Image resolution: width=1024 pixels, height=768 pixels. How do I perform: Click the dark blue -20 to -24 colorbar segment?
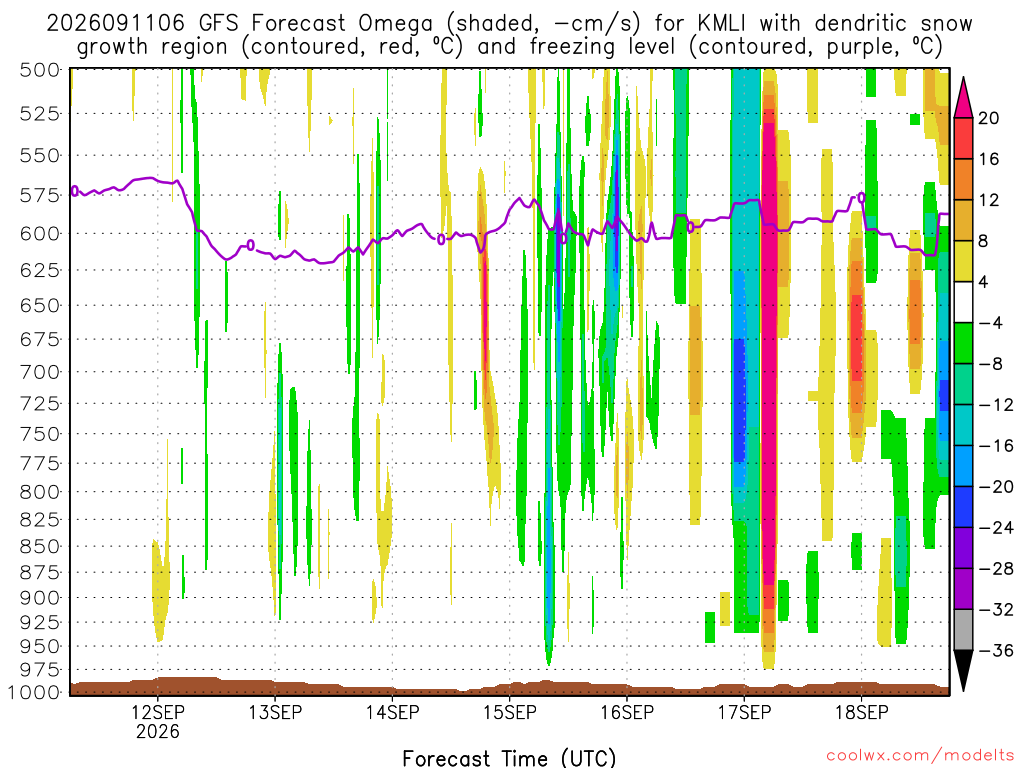(963, 507)
